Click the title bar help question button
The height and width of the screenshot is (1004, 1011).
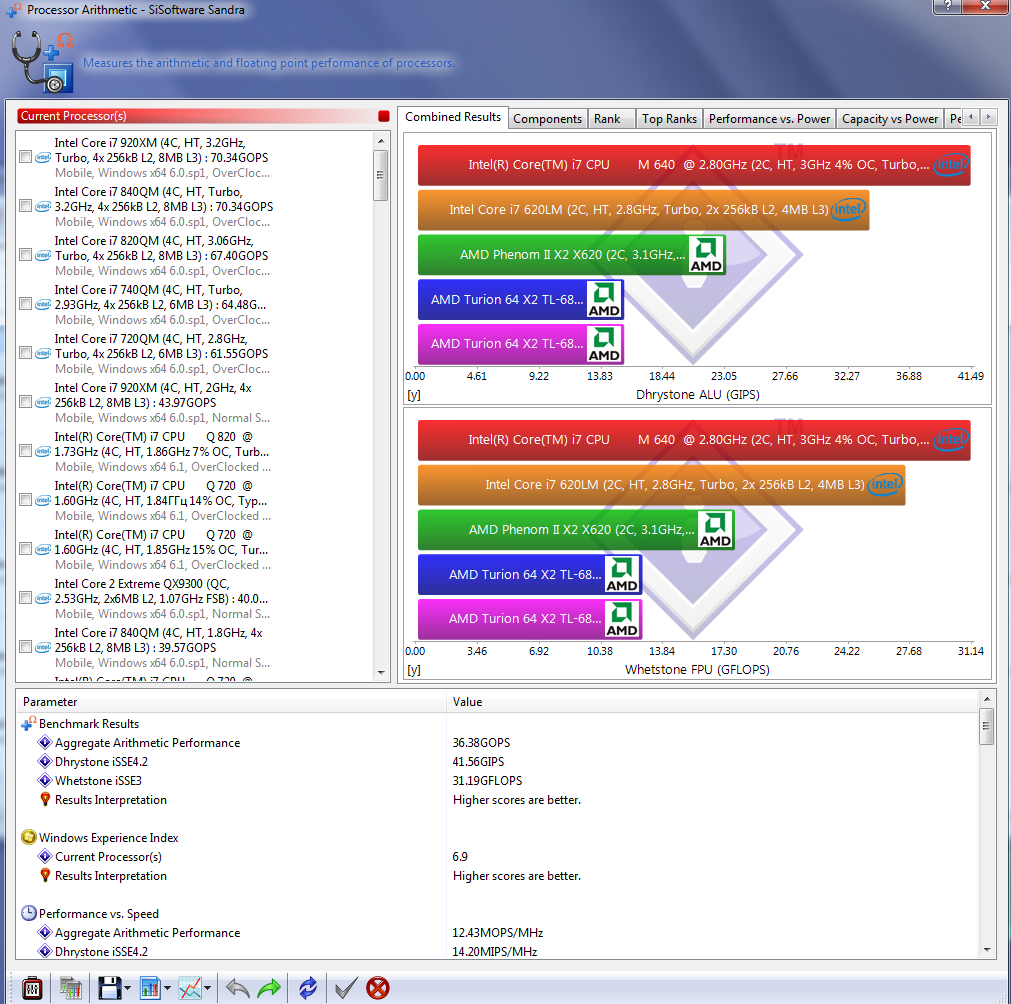(947, 6)
